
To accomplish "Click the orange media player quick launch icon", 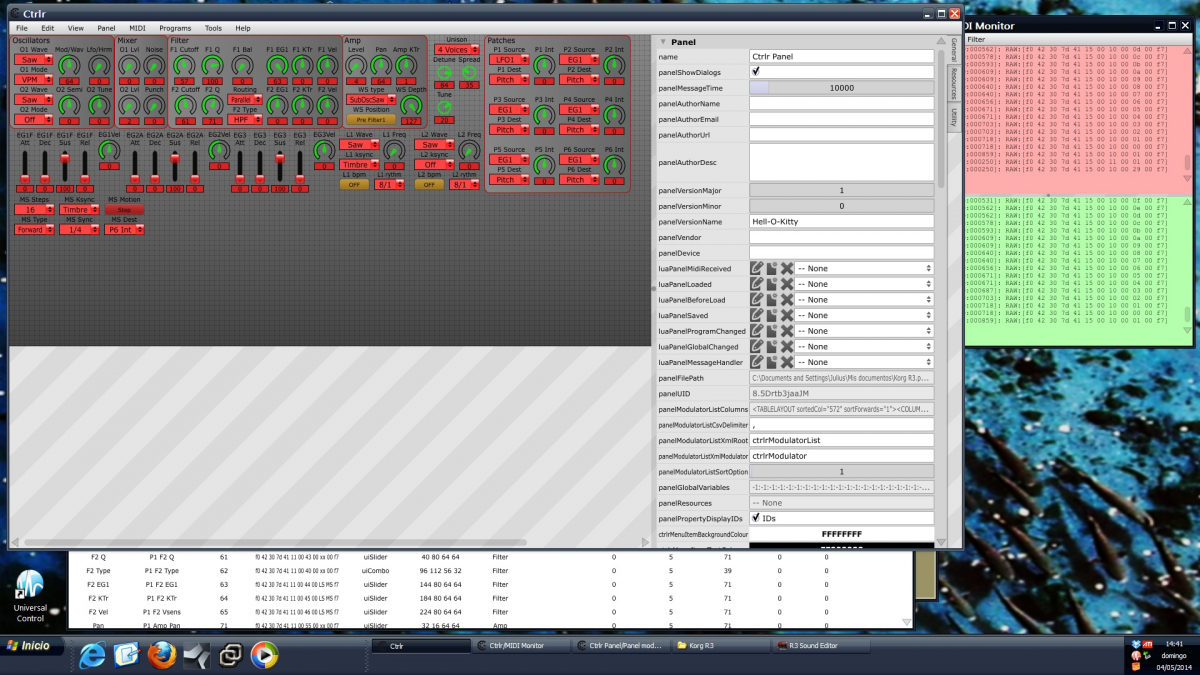I will click(x=264, y=655).
